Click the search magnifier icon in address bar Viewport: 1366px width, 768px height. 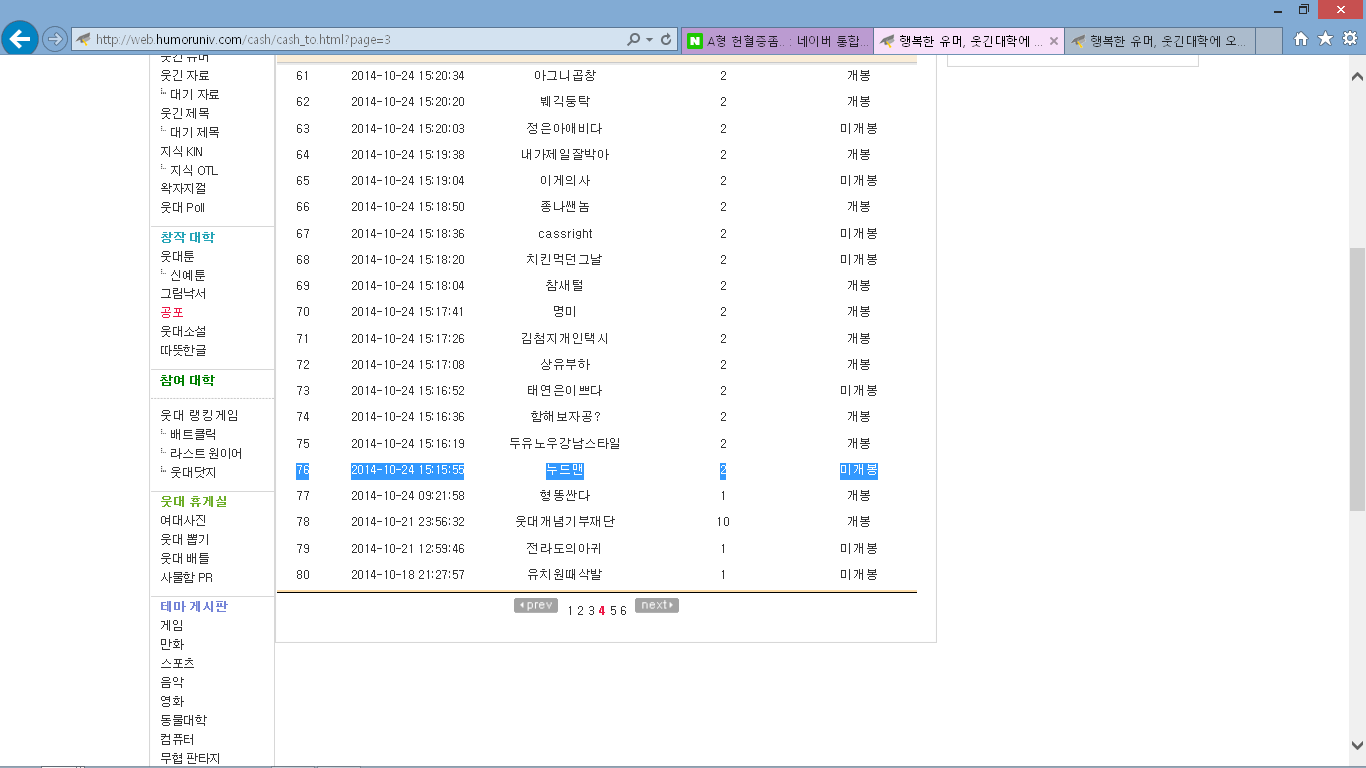pyautogui.click(x=633, y=40)
